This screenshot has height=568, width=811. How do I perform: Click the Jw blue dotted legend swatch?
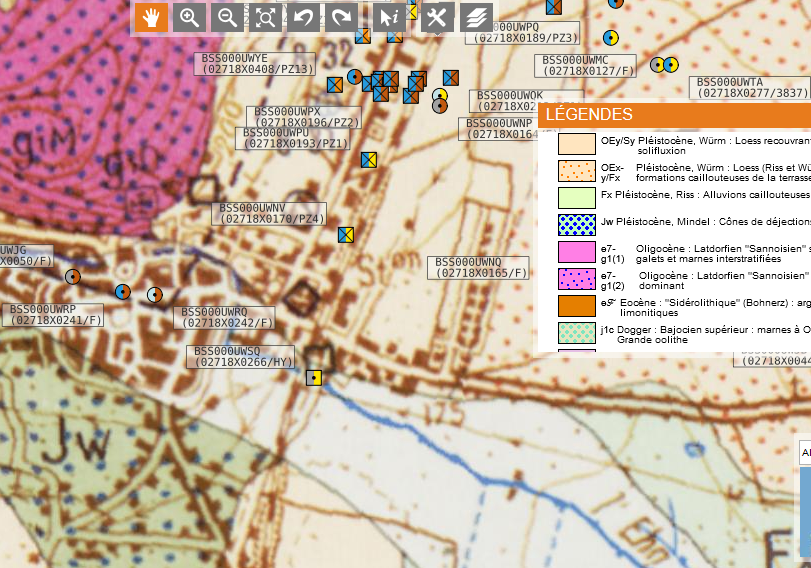(x=576, y=225)
